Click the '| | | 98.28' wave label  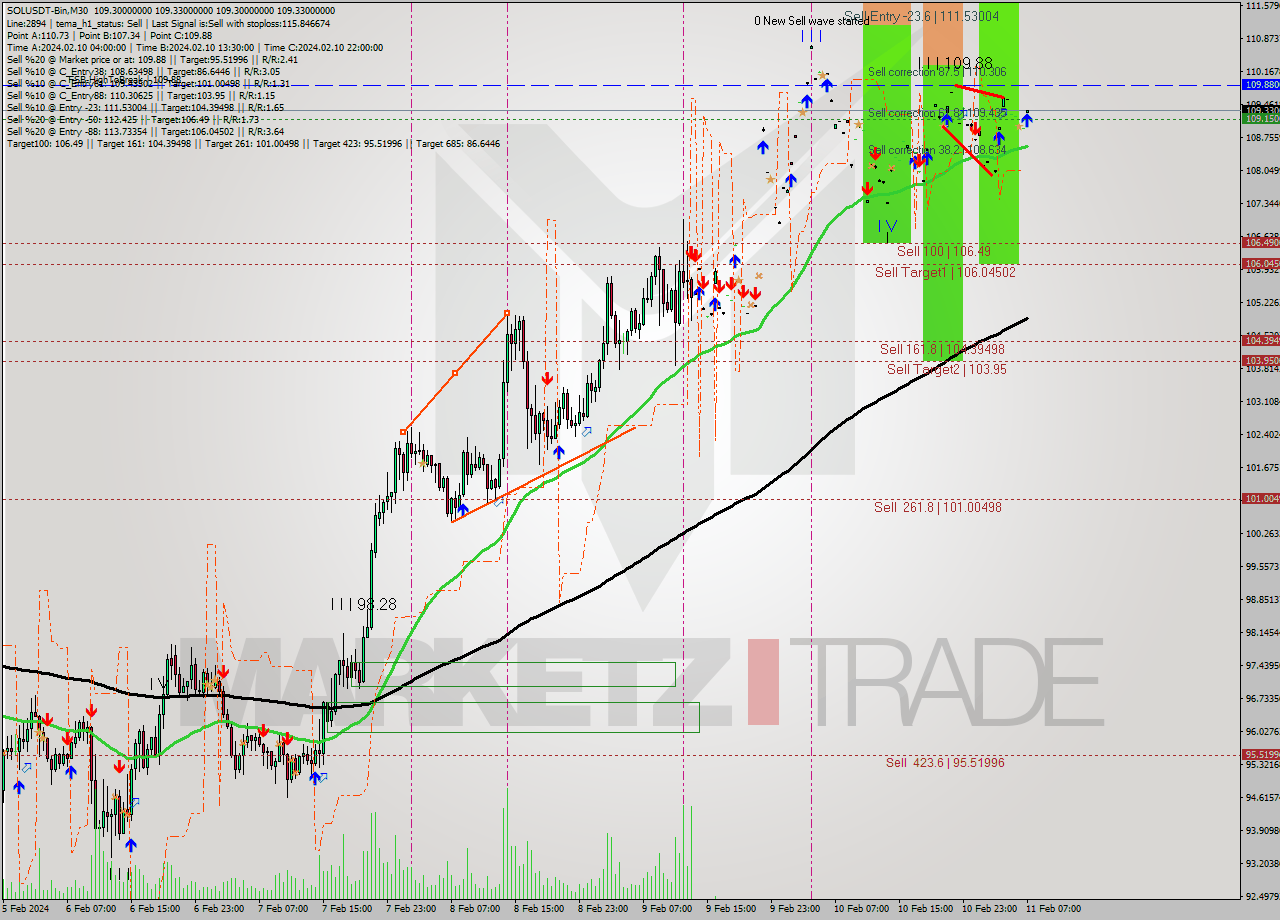pyautogui.click(x=363, y=605)
